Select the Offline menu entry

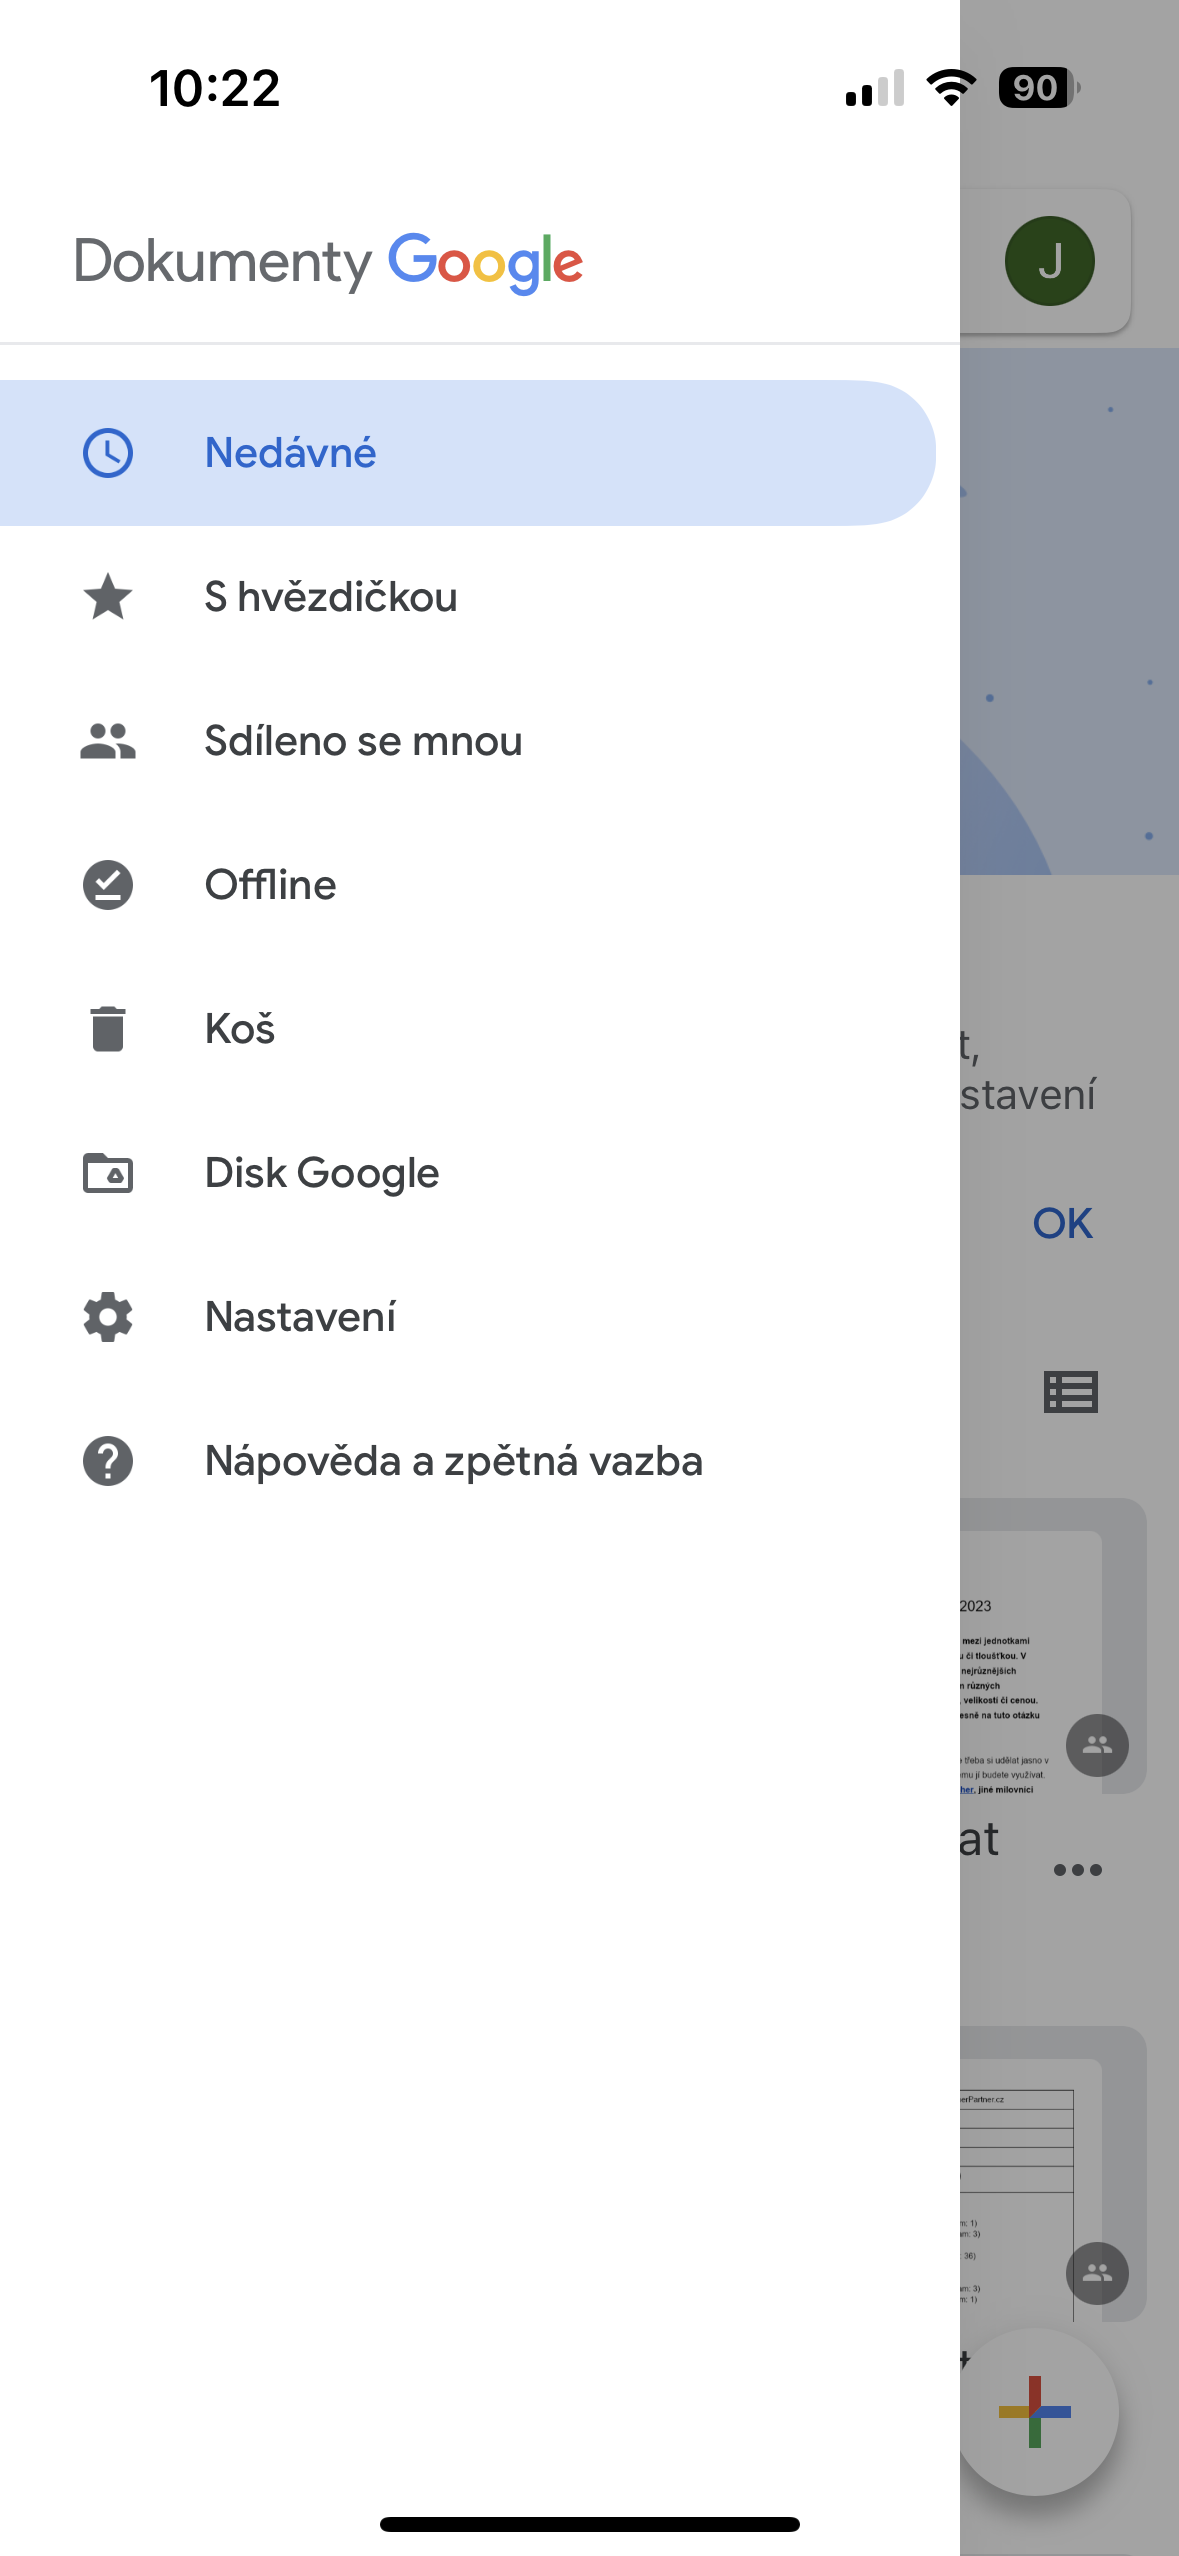[271, 885]
